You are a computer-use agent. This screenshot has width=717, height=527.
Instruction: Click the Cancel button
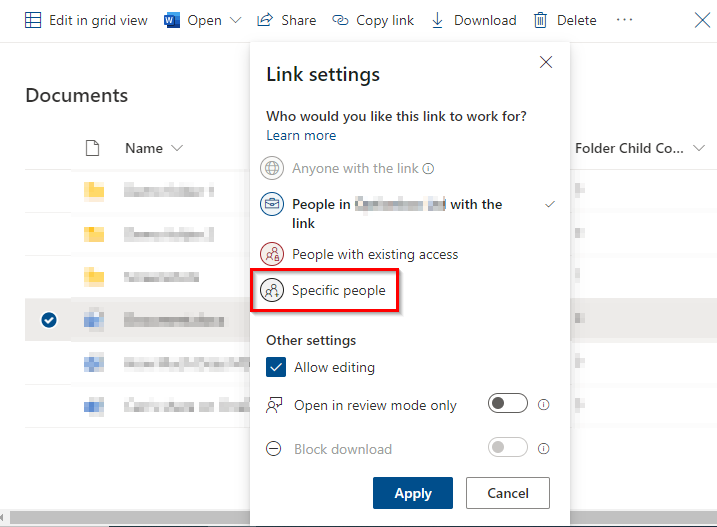508,493
